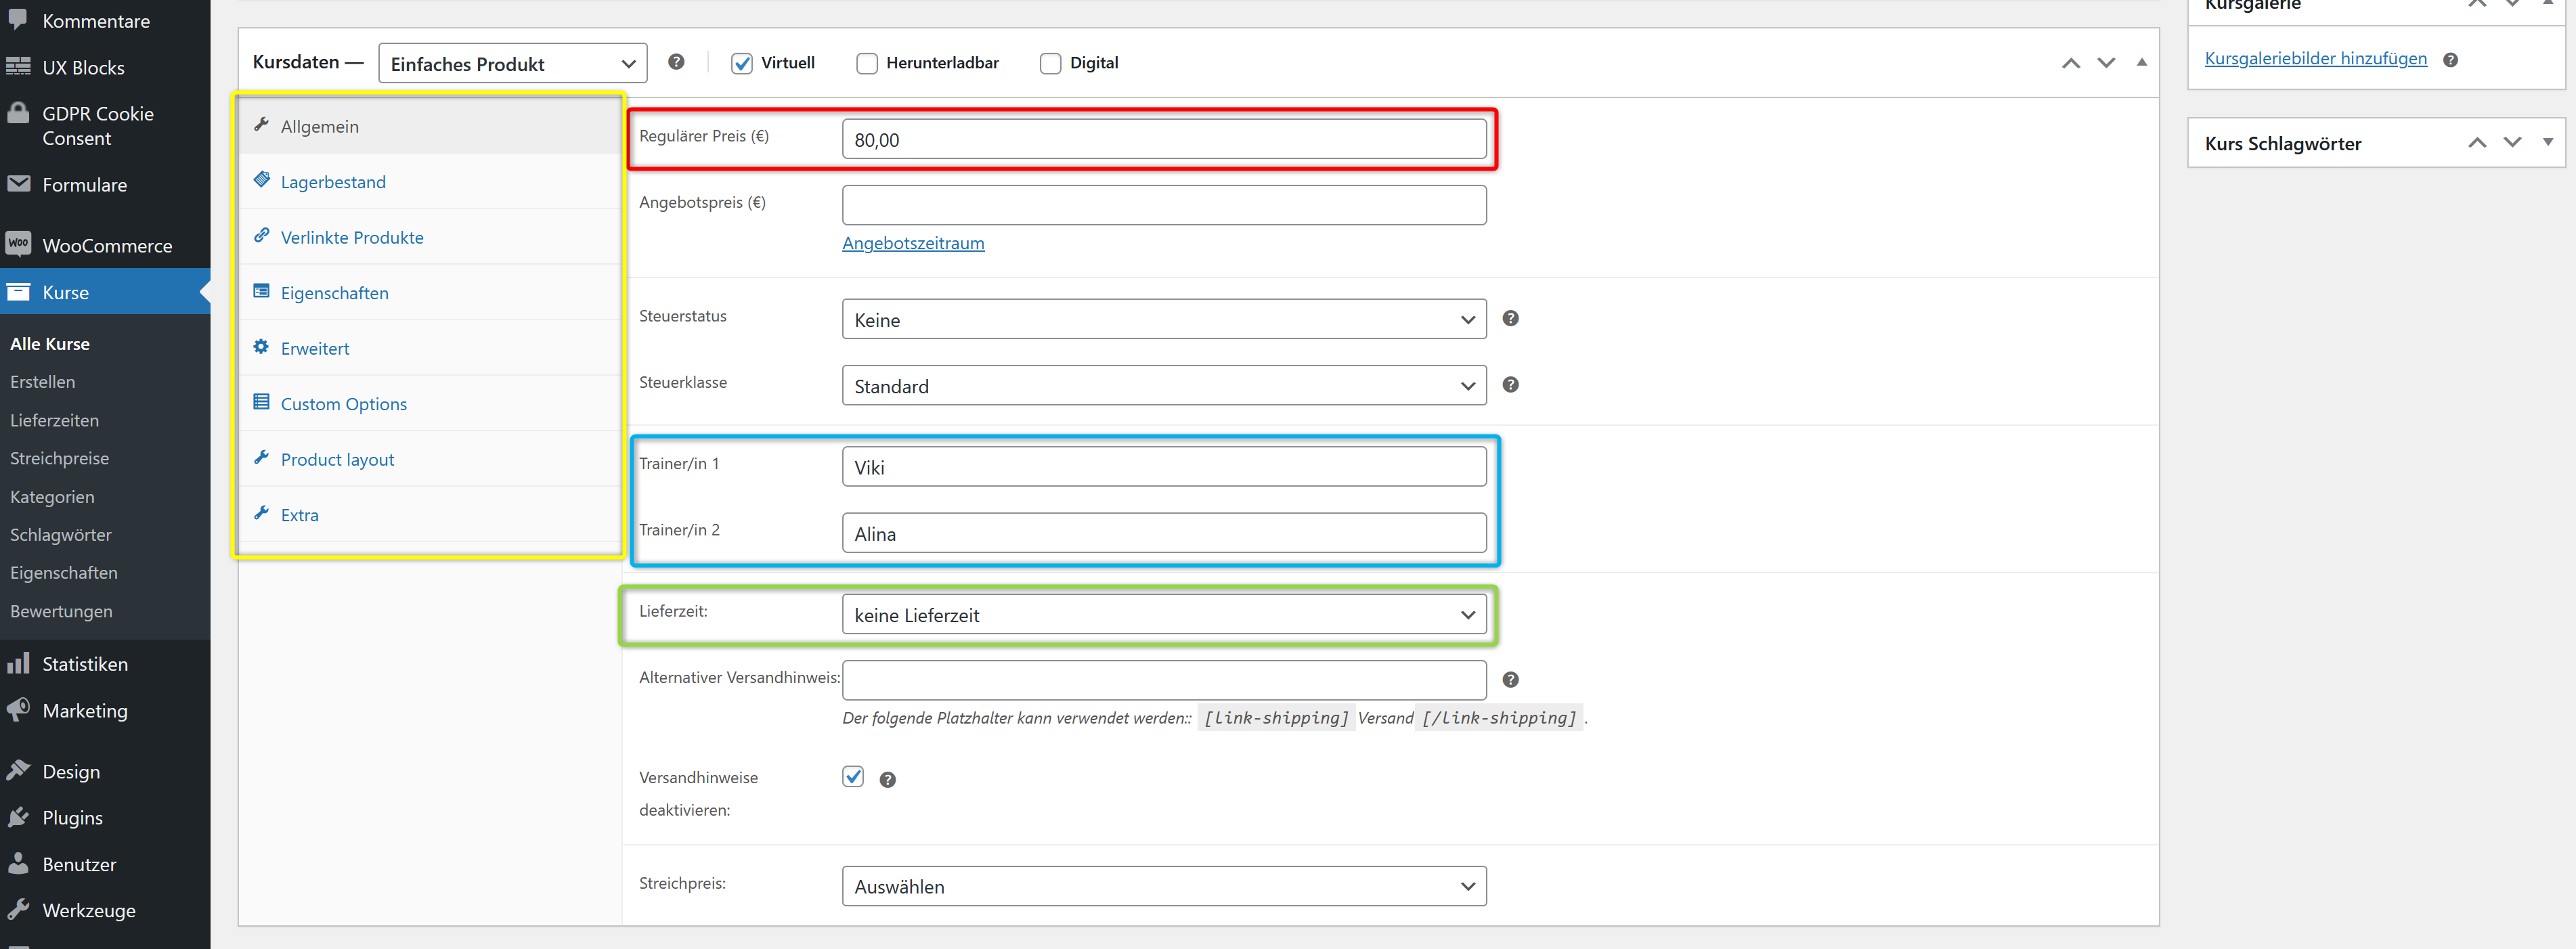Viewport: 2576px width, 949px height.
Task: Click the Design paintbrush icon
Action: point(18,770)
